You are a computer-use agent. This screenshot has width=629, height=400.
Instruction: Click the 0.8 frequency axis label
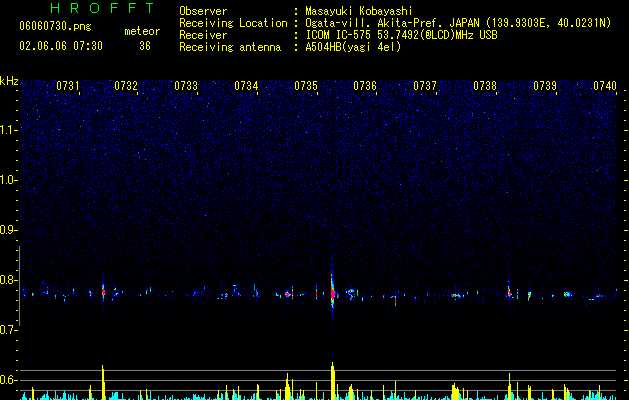coord(9,280)
